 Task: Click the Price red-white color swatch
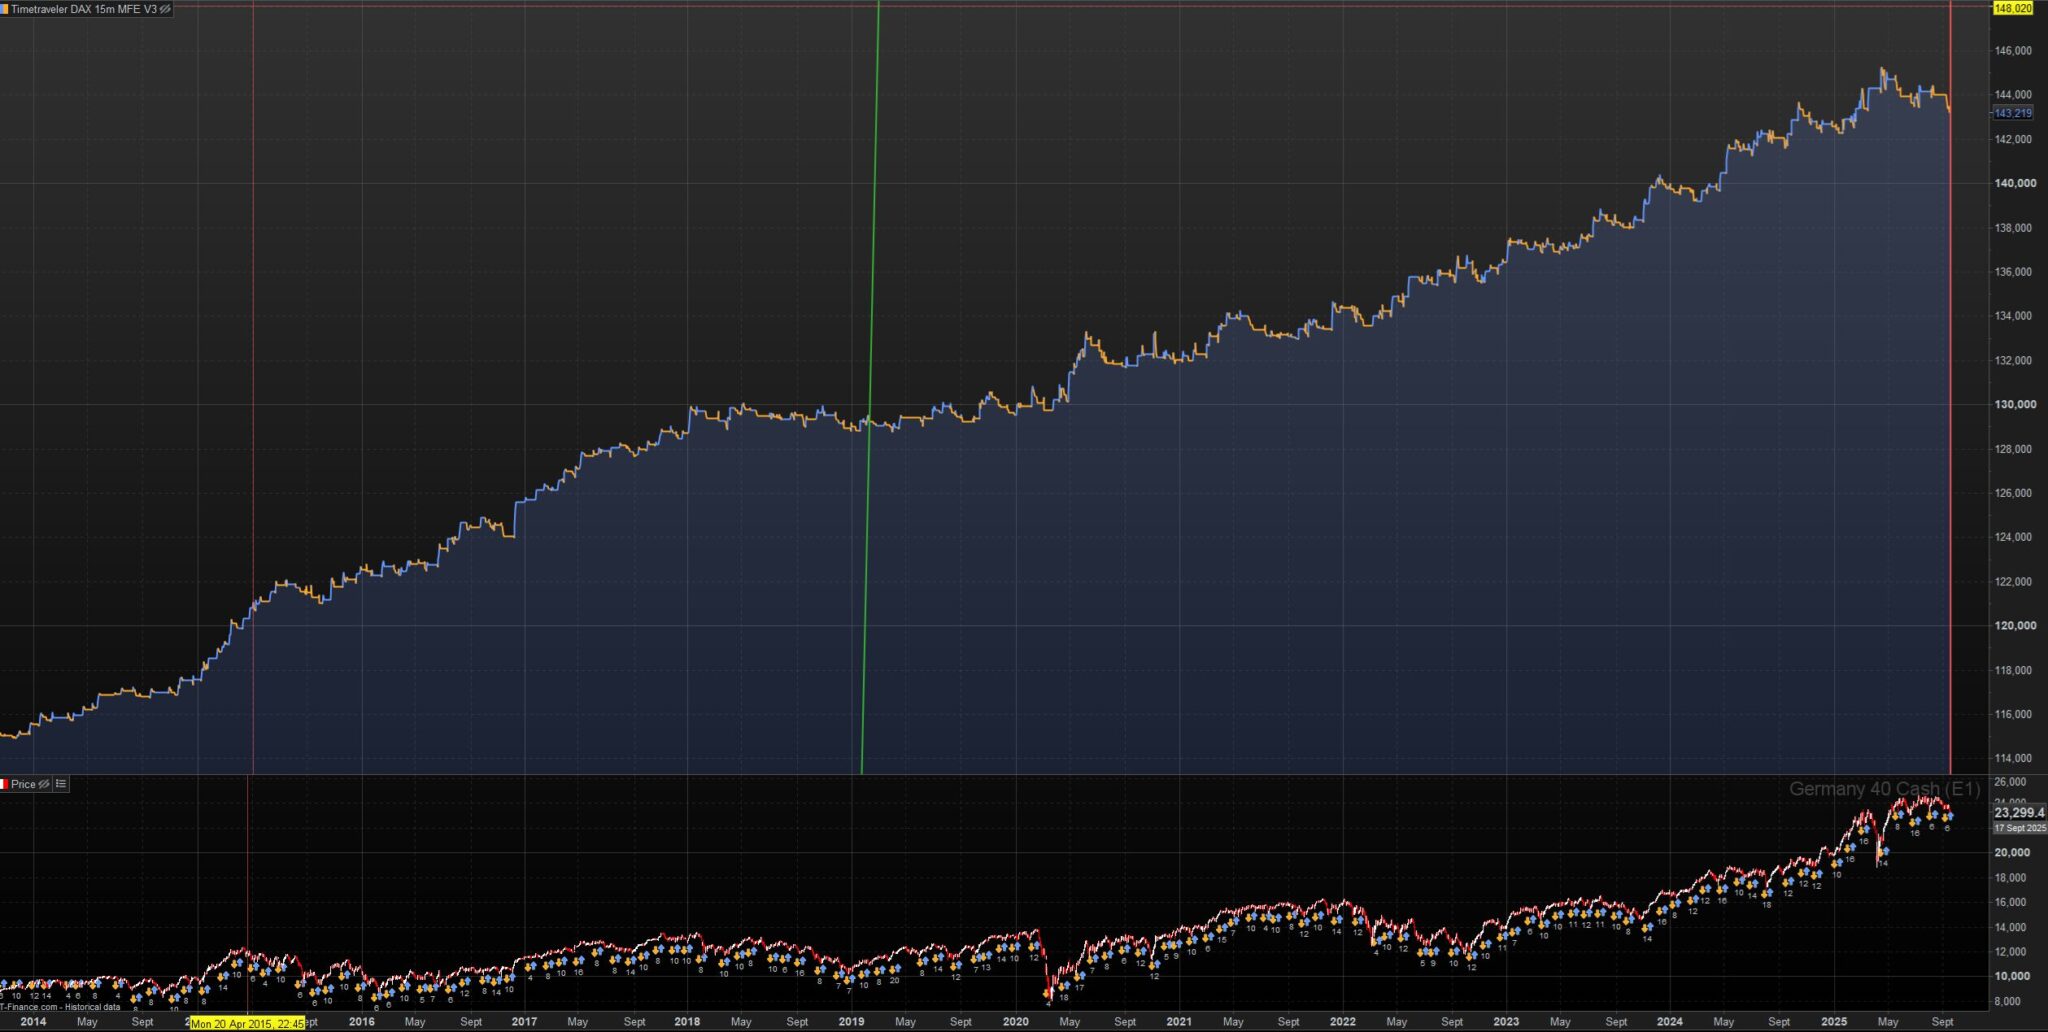click(4, 785)
